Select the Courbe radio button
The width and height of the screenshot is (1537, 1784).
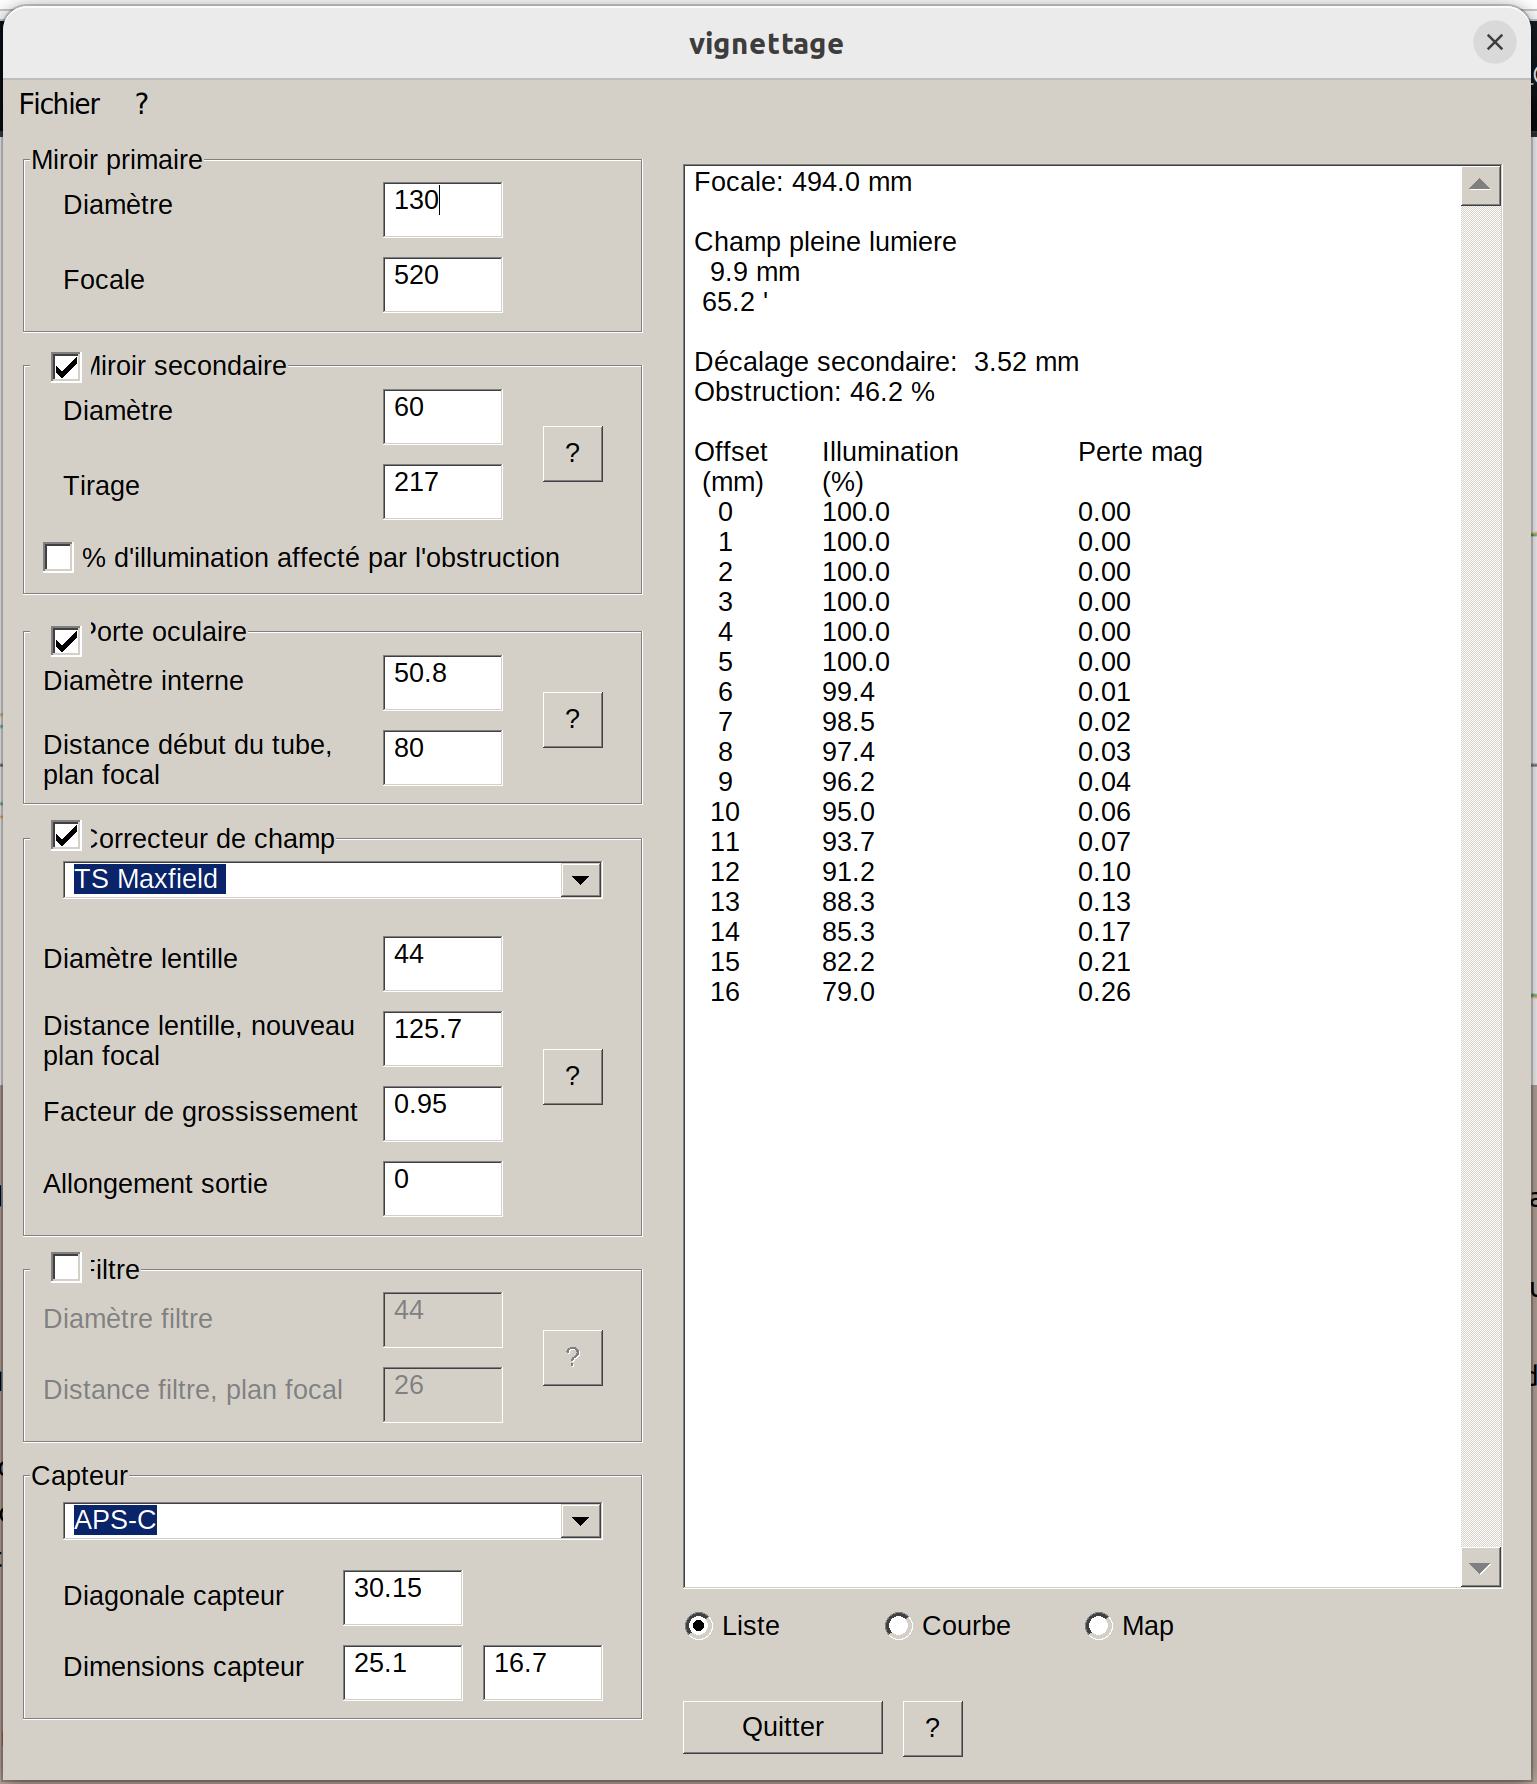(898, 1625)
